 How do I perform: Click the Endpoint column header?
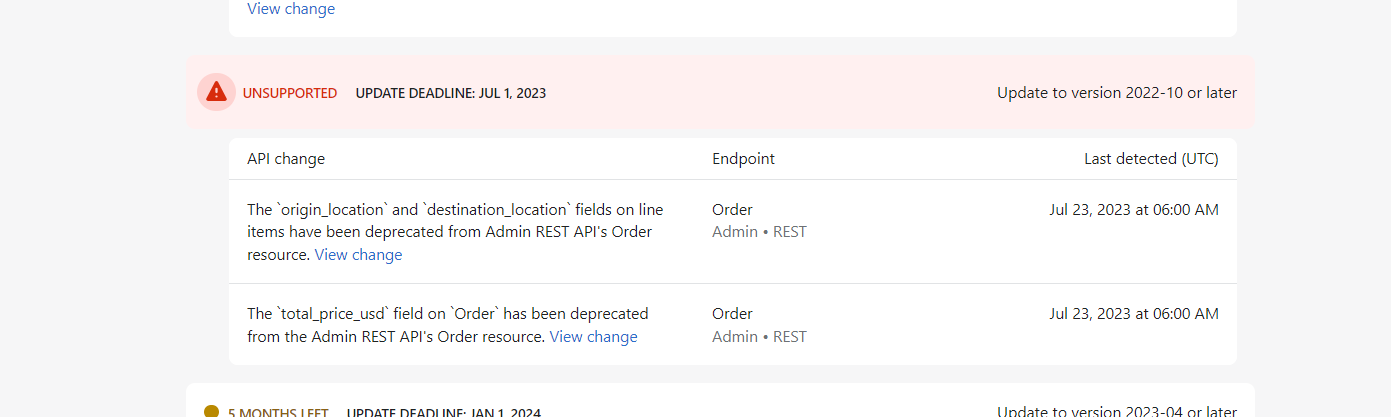point(743,159)
